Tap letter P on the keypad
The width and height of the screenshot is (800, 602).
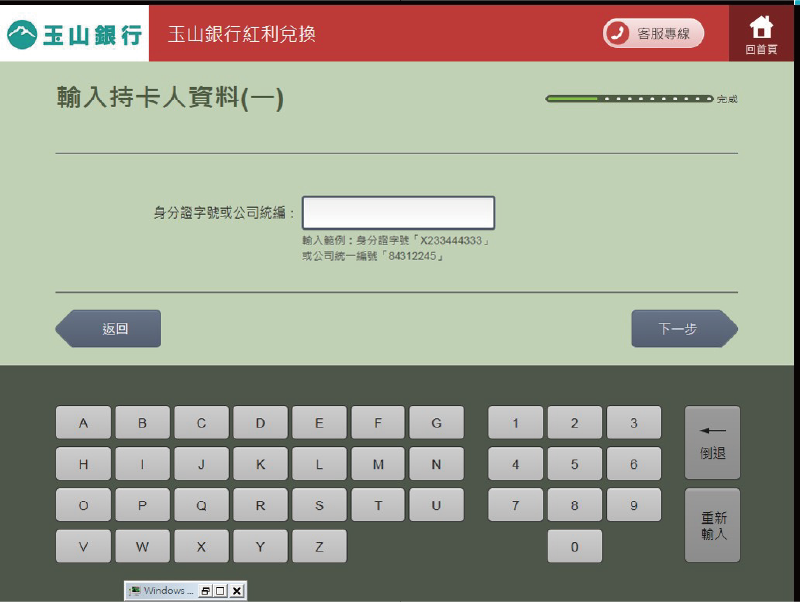click(x=142, y=505)
